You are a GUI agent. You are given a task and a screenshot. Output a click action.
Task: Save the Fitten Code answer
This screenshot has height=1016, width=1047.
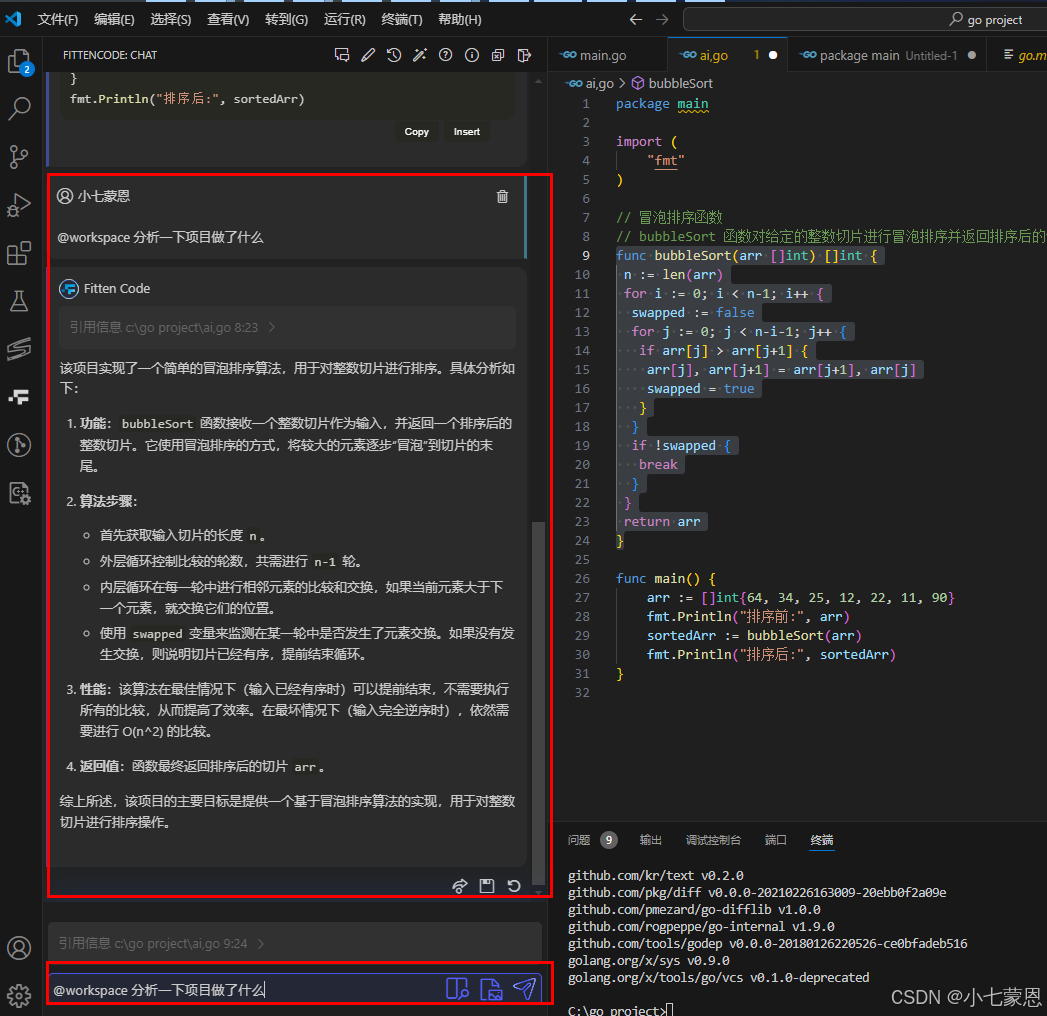pyautogui.click(x=486, y=885)
